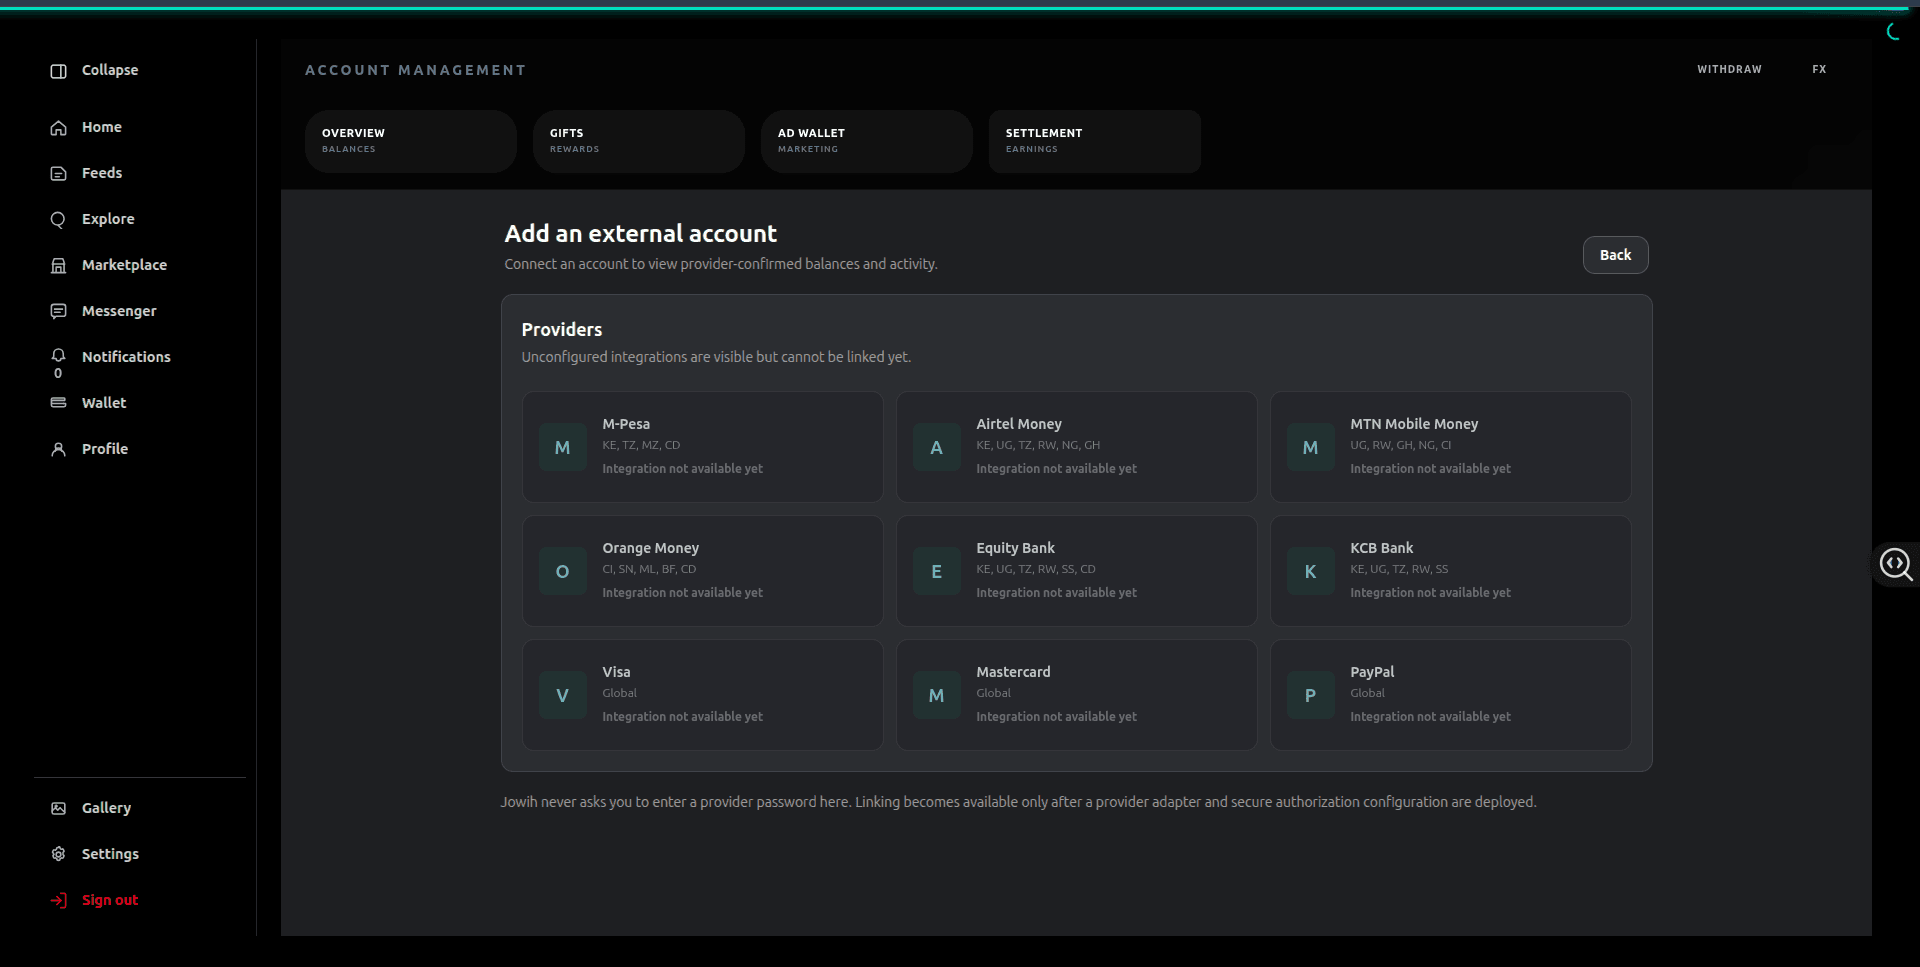Open the Ad Wallet Marketing tab

coord(867,141)
